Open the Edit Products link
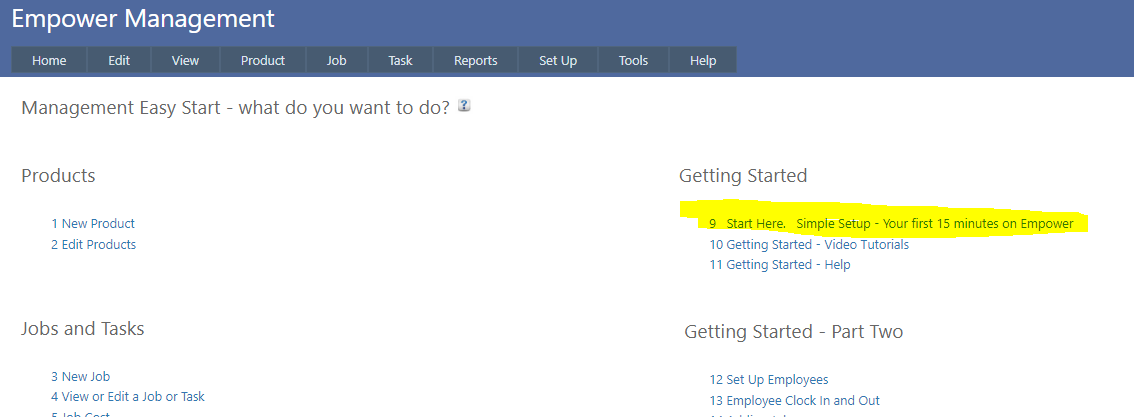This screenshot has height=417, width=1134. click(98, 245)
